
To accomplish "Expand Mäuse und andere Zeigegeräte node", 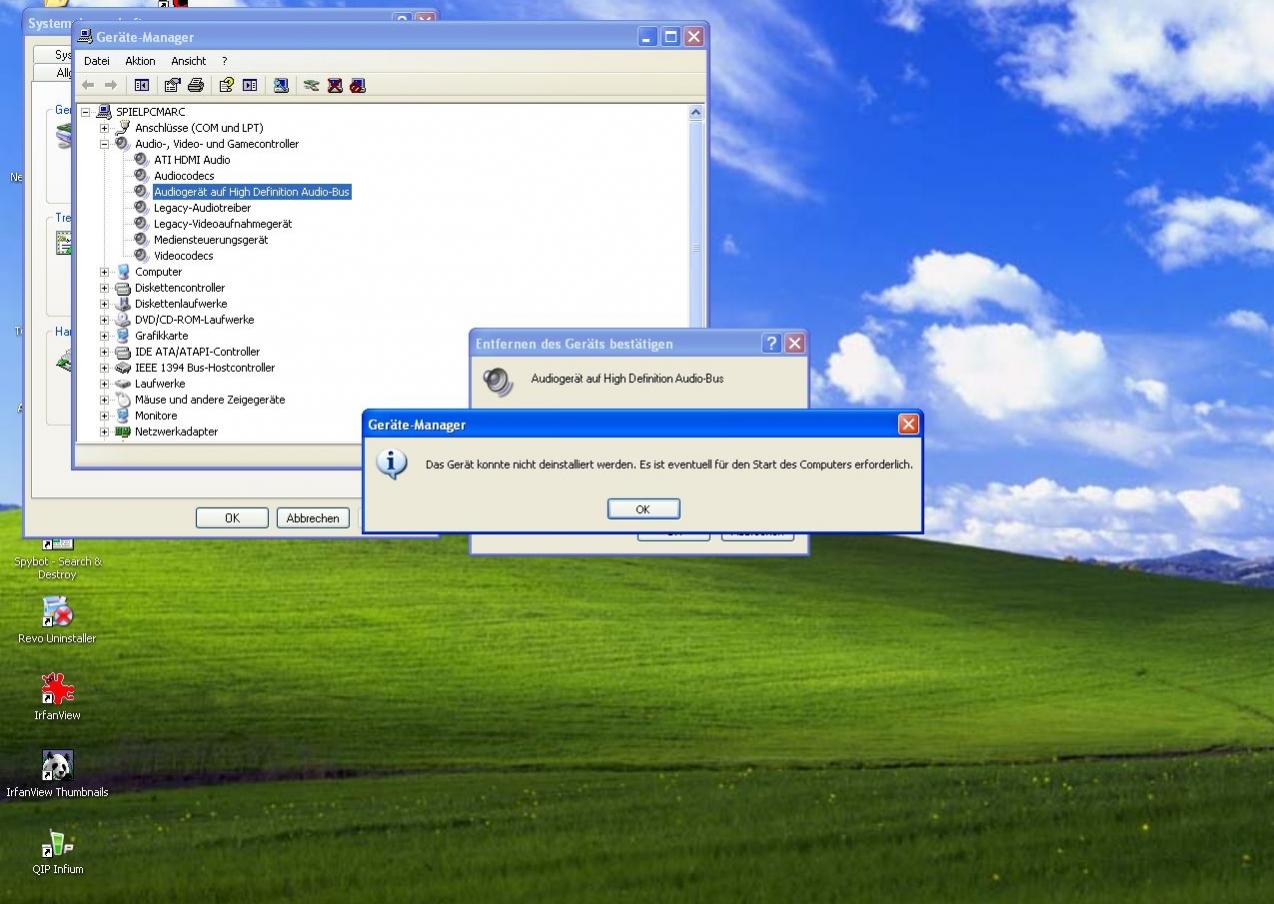I will (x=104, y=400).
